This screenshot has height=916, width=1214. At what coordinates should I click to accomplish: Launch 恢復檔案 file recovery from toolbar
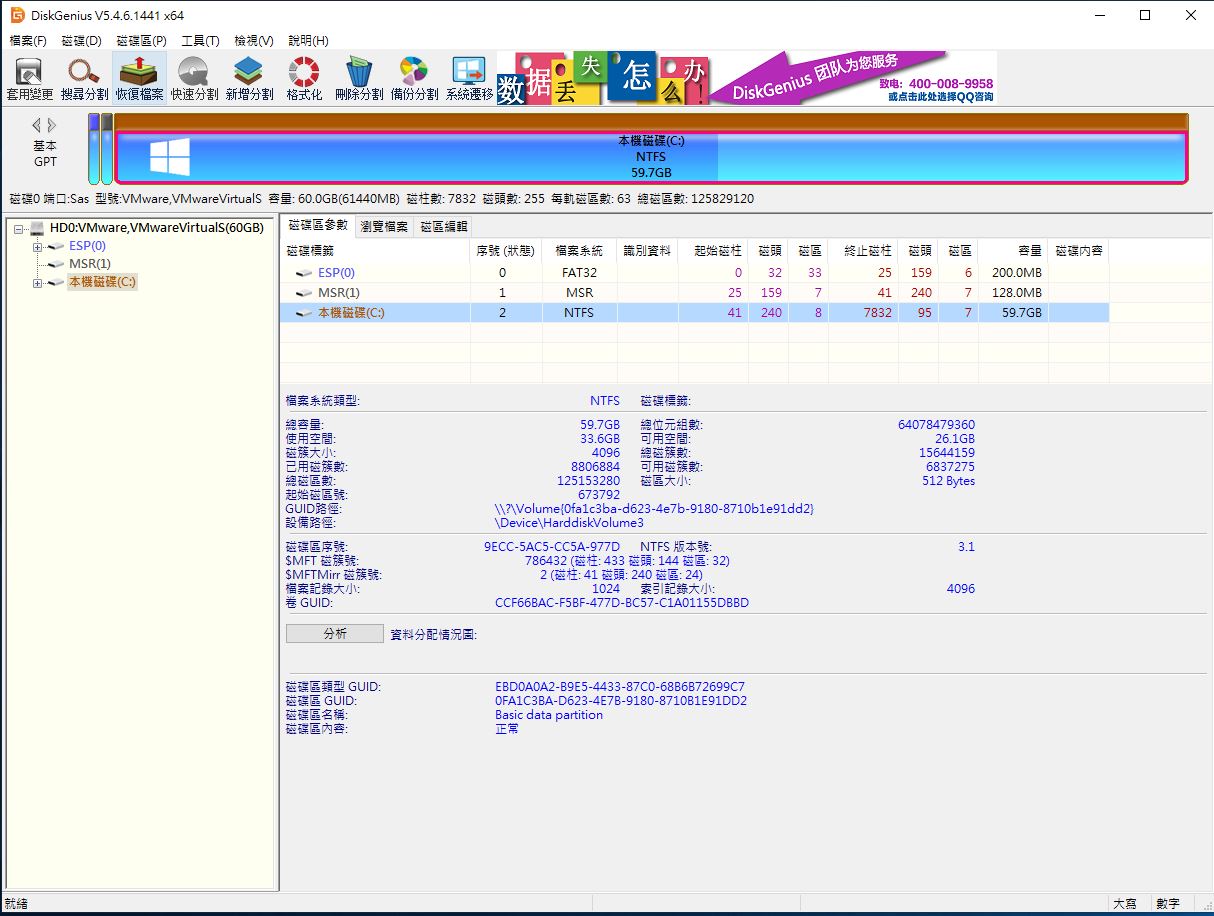[x=139, y=79]
